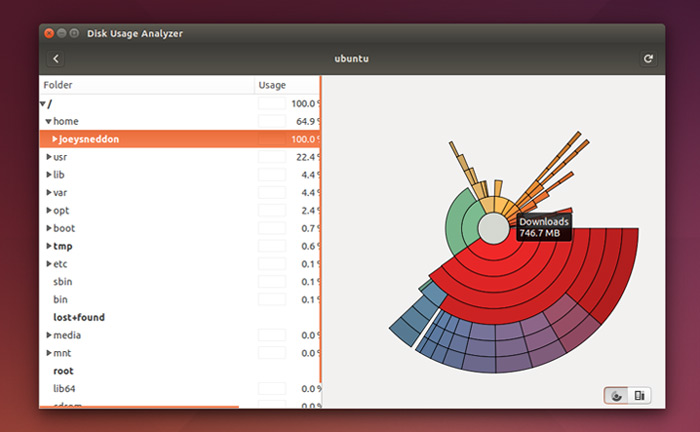
Task: Click the horizontal scrollbar under folder list
Action: [140, 407]
